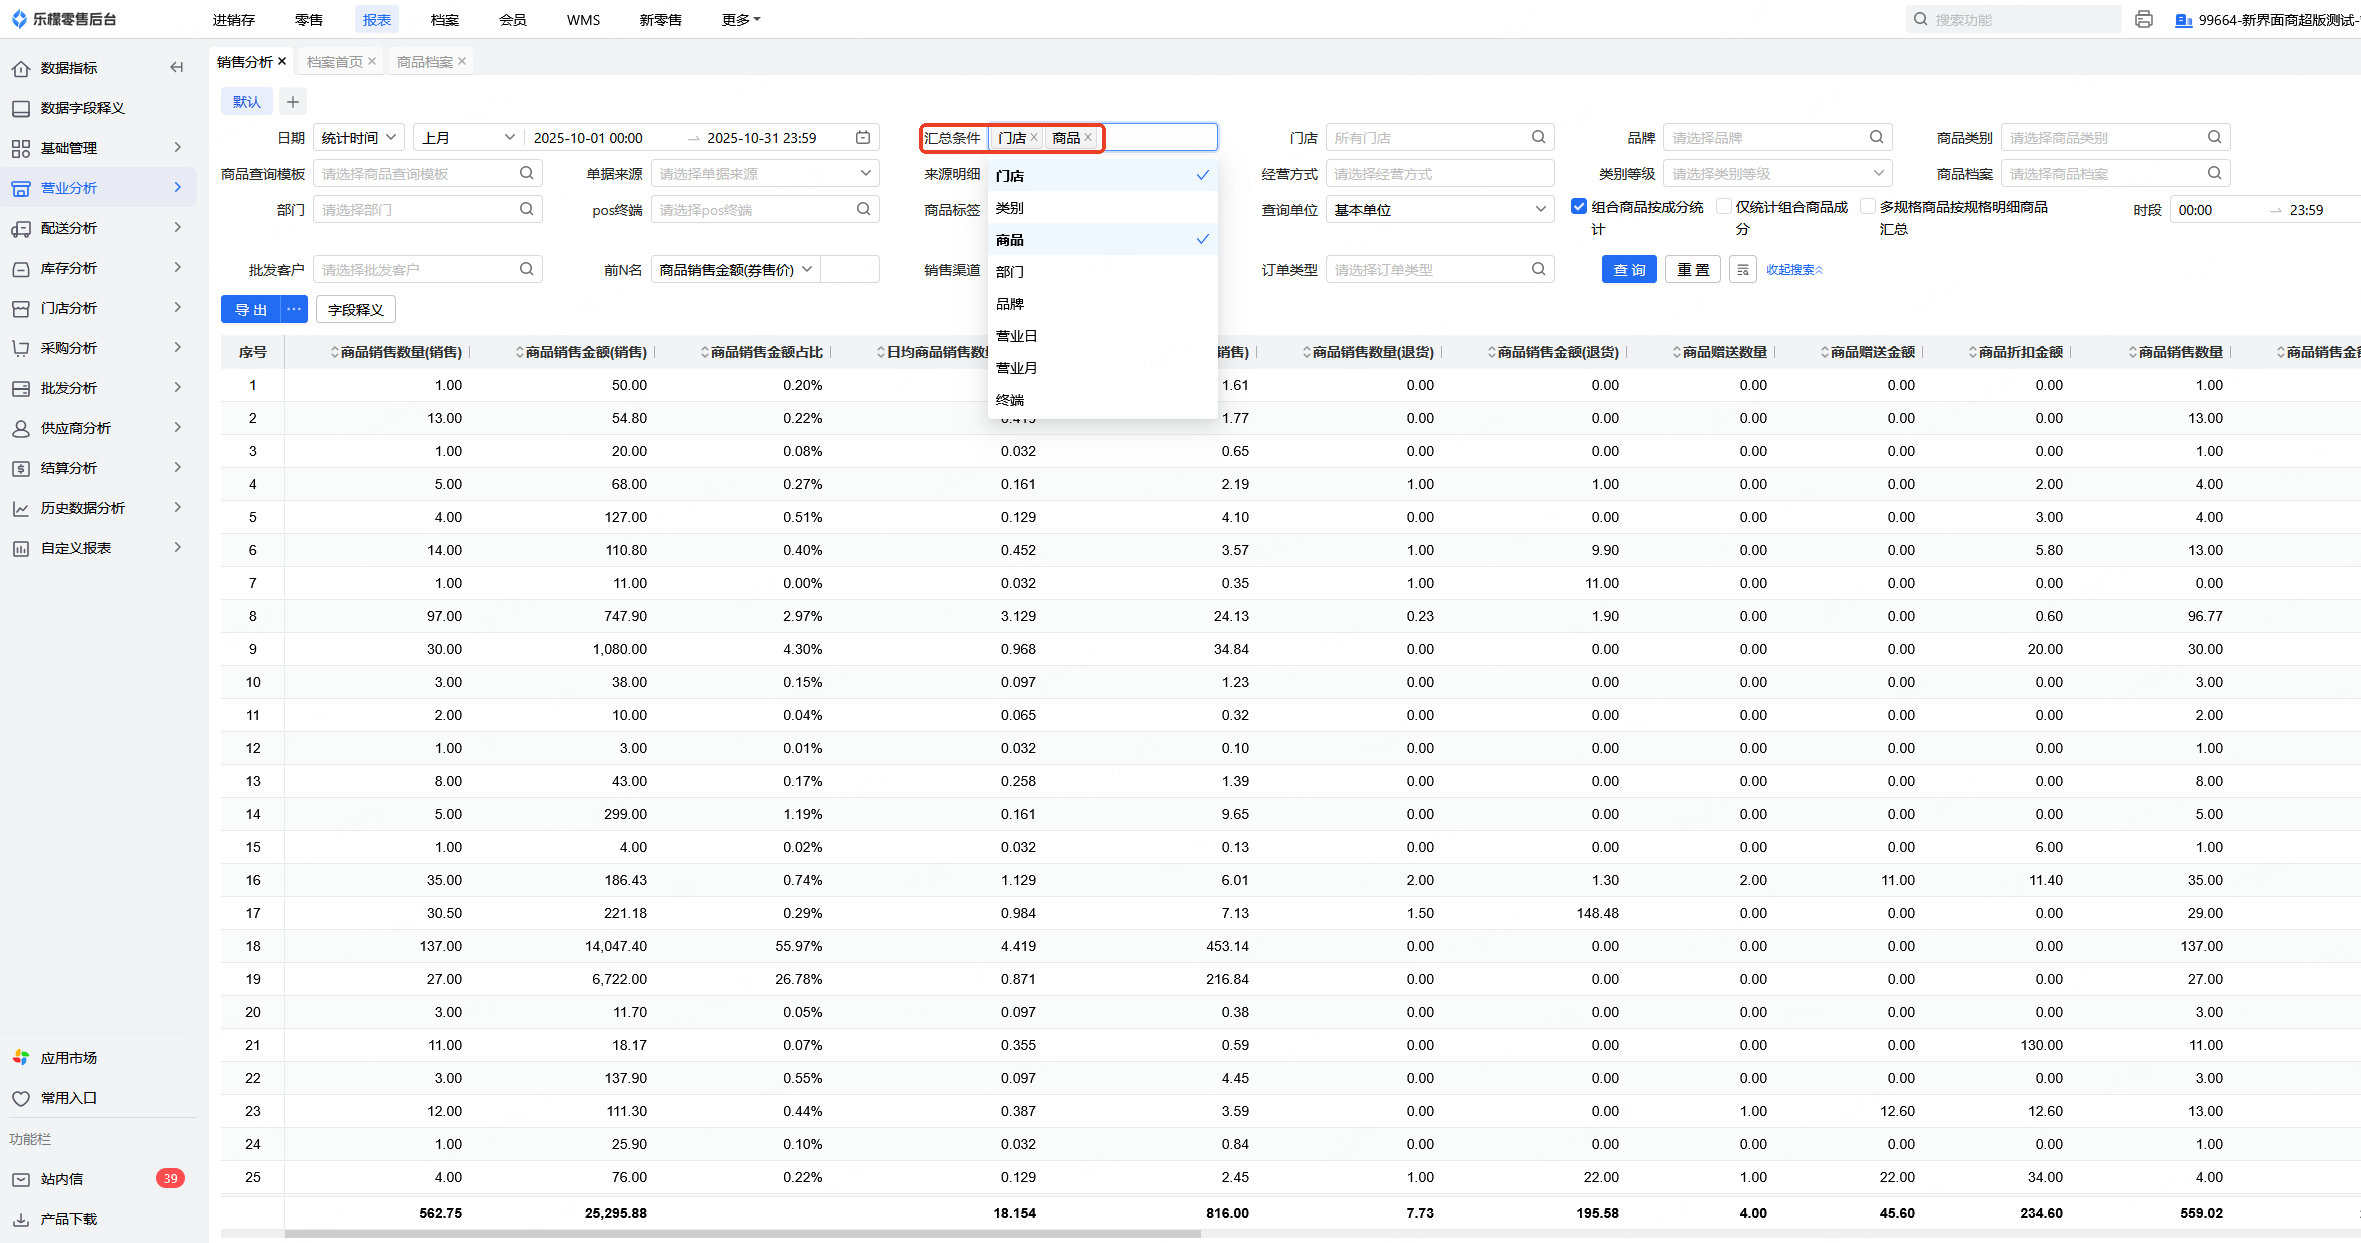Click the 查询 button

(1629, 270)
